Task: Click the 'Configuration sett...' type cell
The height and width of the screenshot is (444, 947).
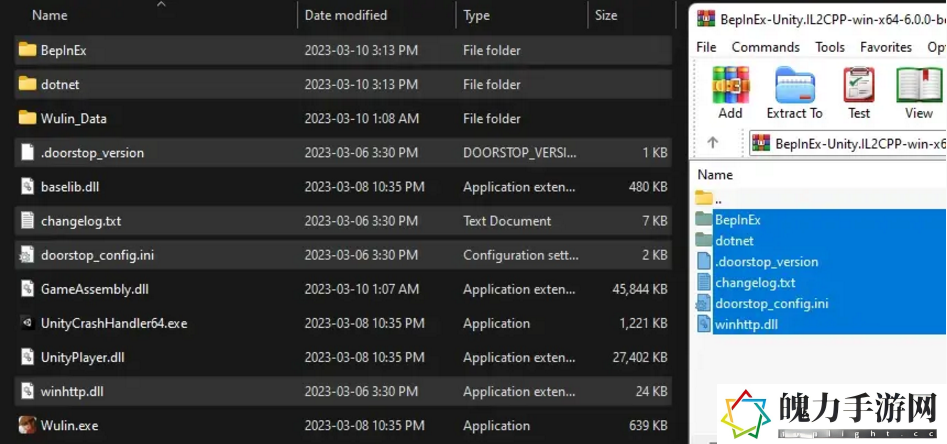Action: pos(521,256)
